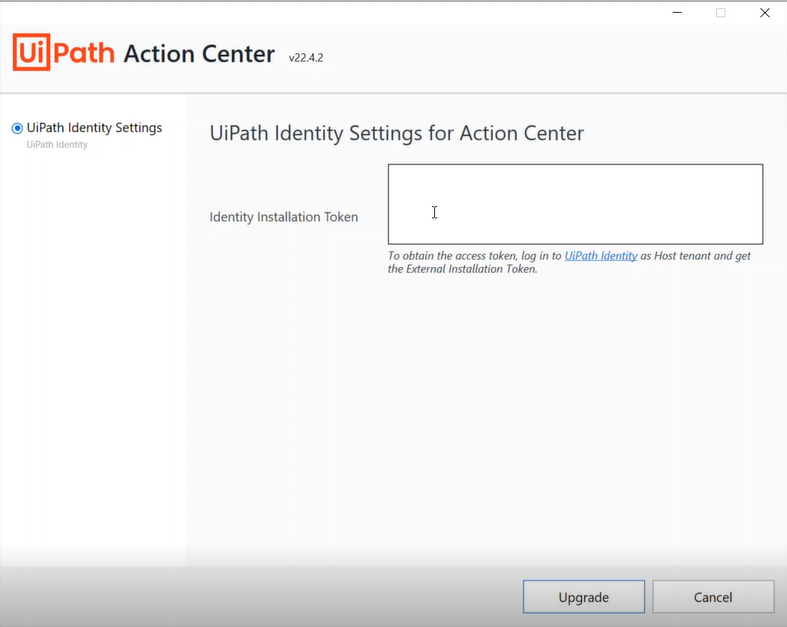Minimize the installer window

pos(676,13)
